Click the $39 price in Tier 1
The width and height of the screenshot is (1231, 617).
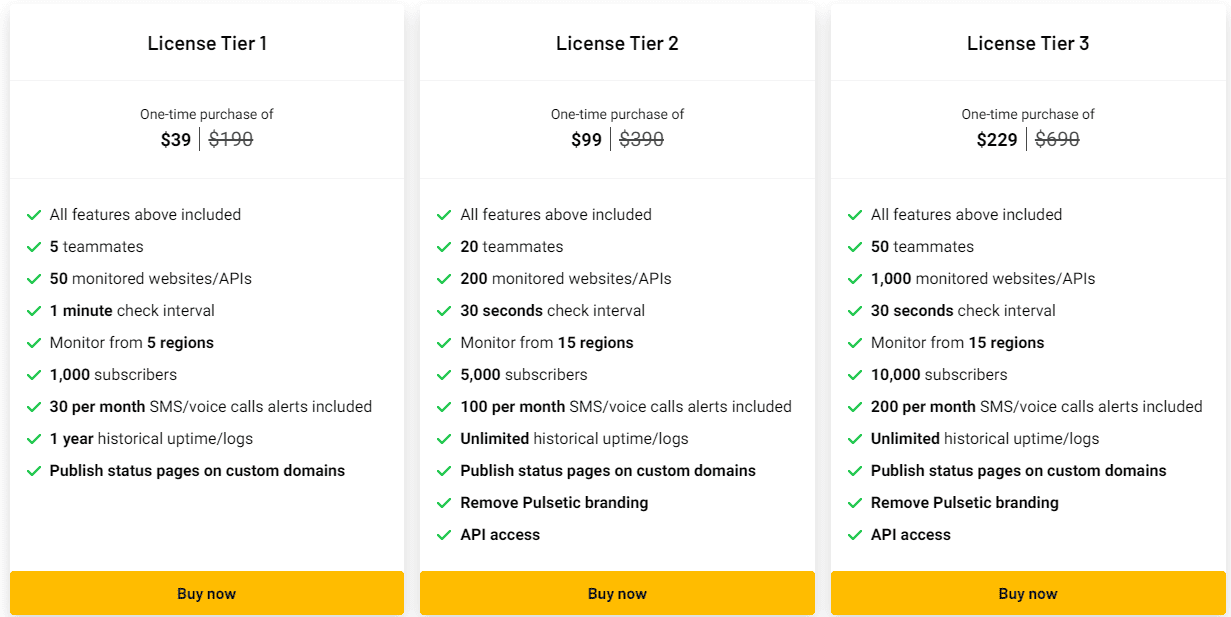tap(176, 139)
